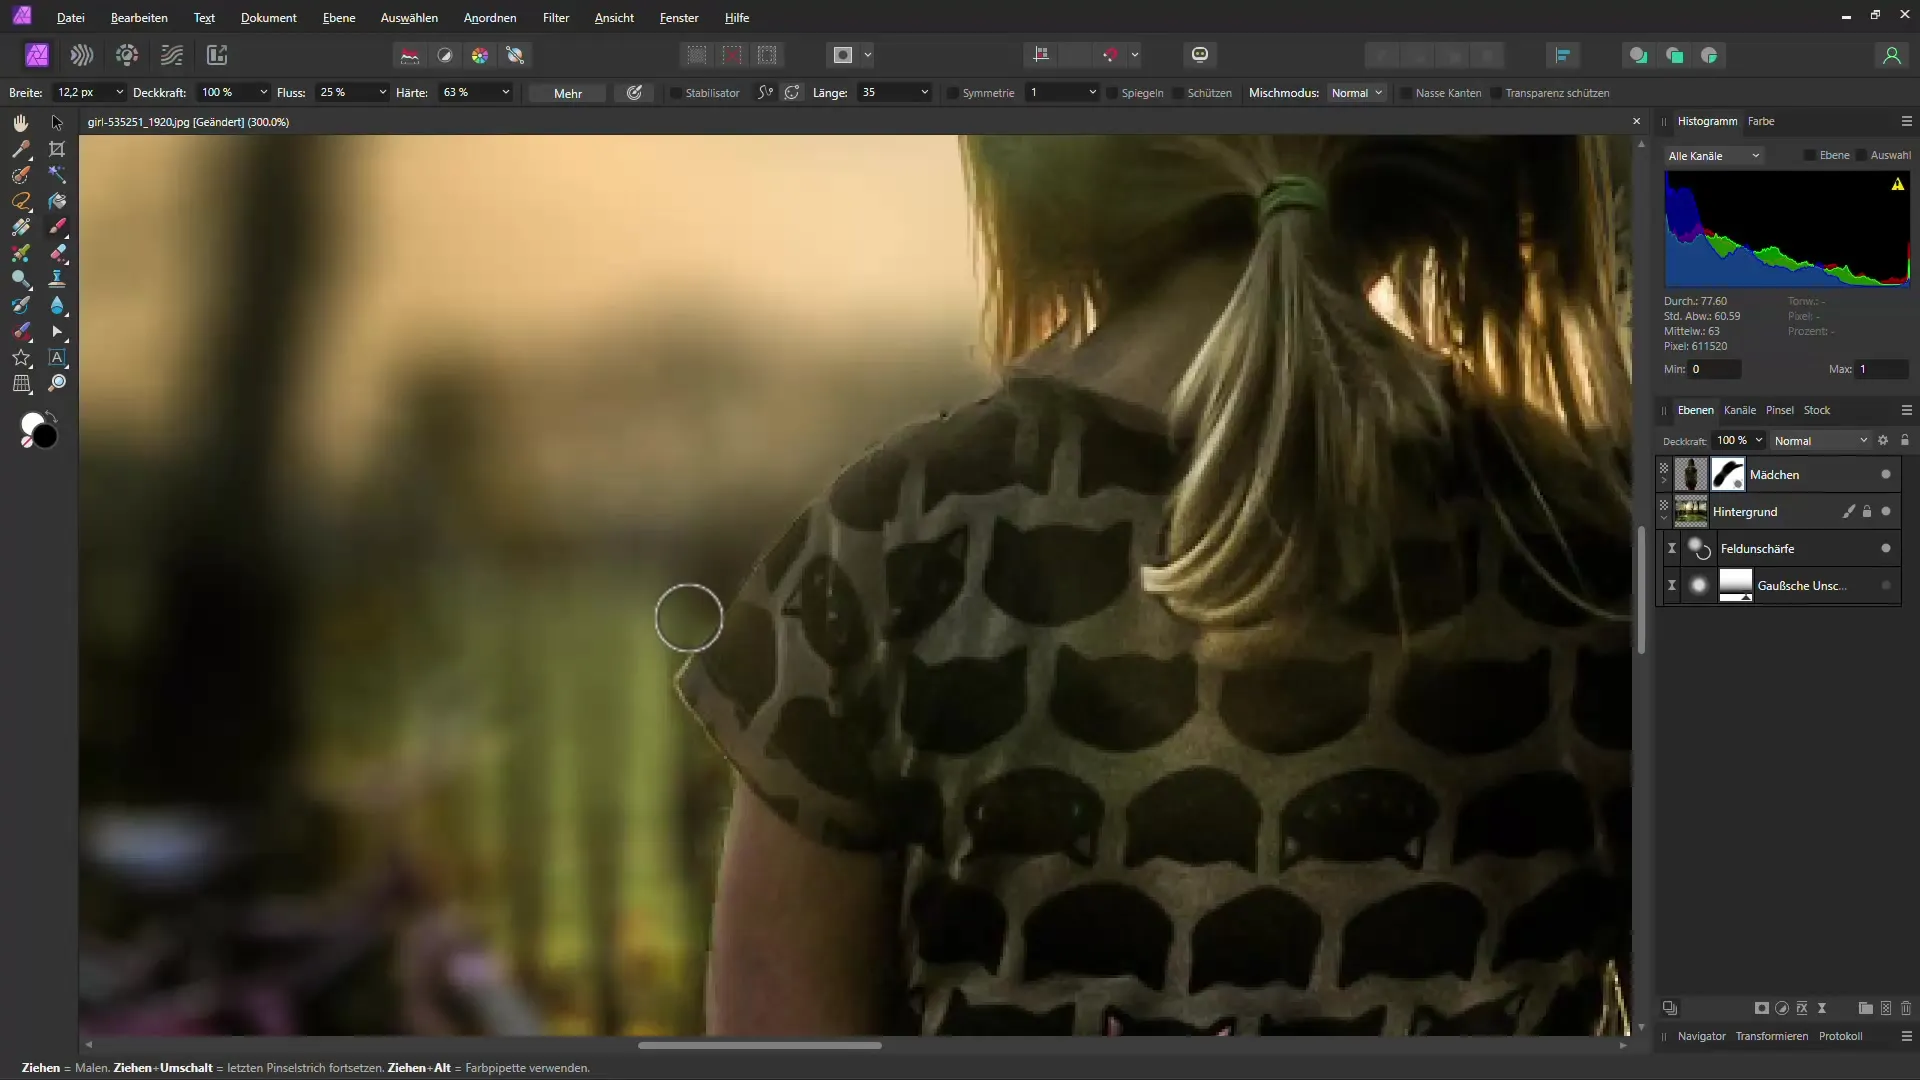
Task: Open the Länge length dropdown
Action: (x=924, y=93)
